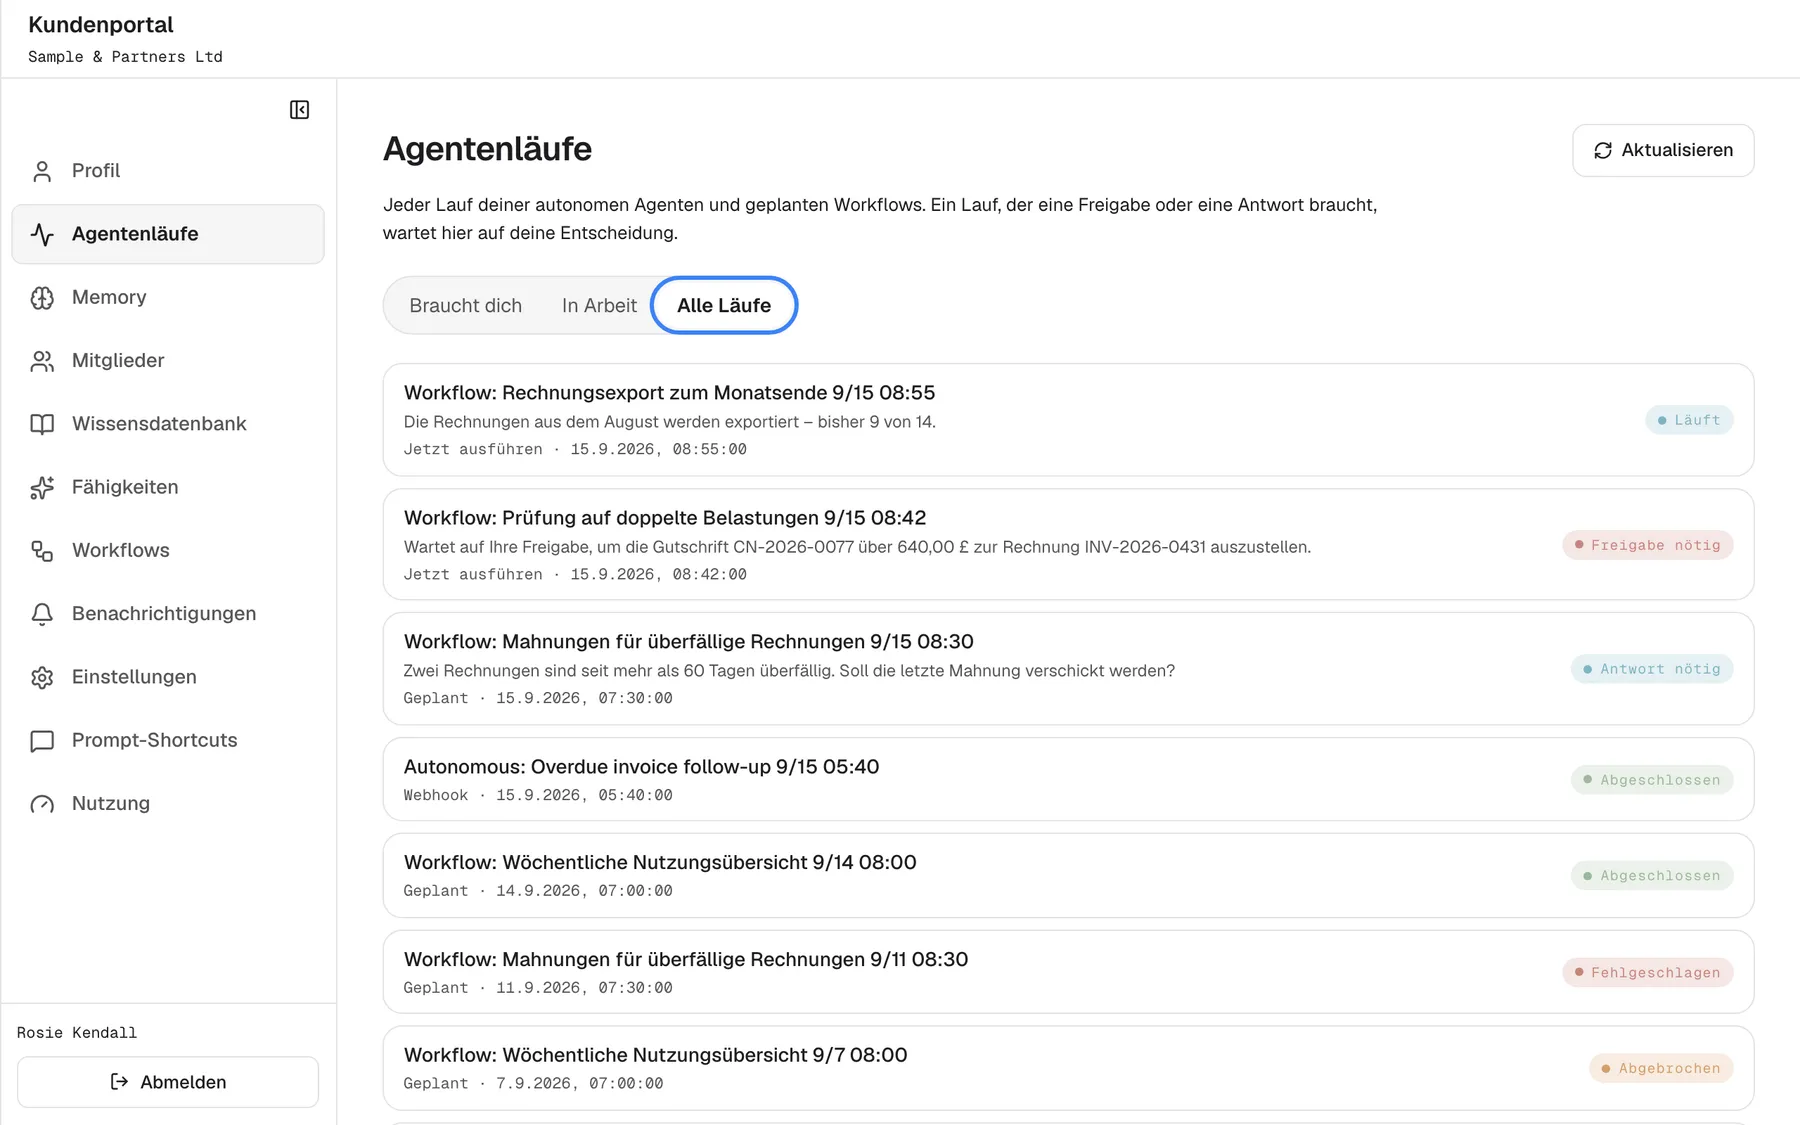Switch to the In Arbeit tab
This screenshot has height=1125, width=1800.
pyautogui.click(x=599, y=305)
